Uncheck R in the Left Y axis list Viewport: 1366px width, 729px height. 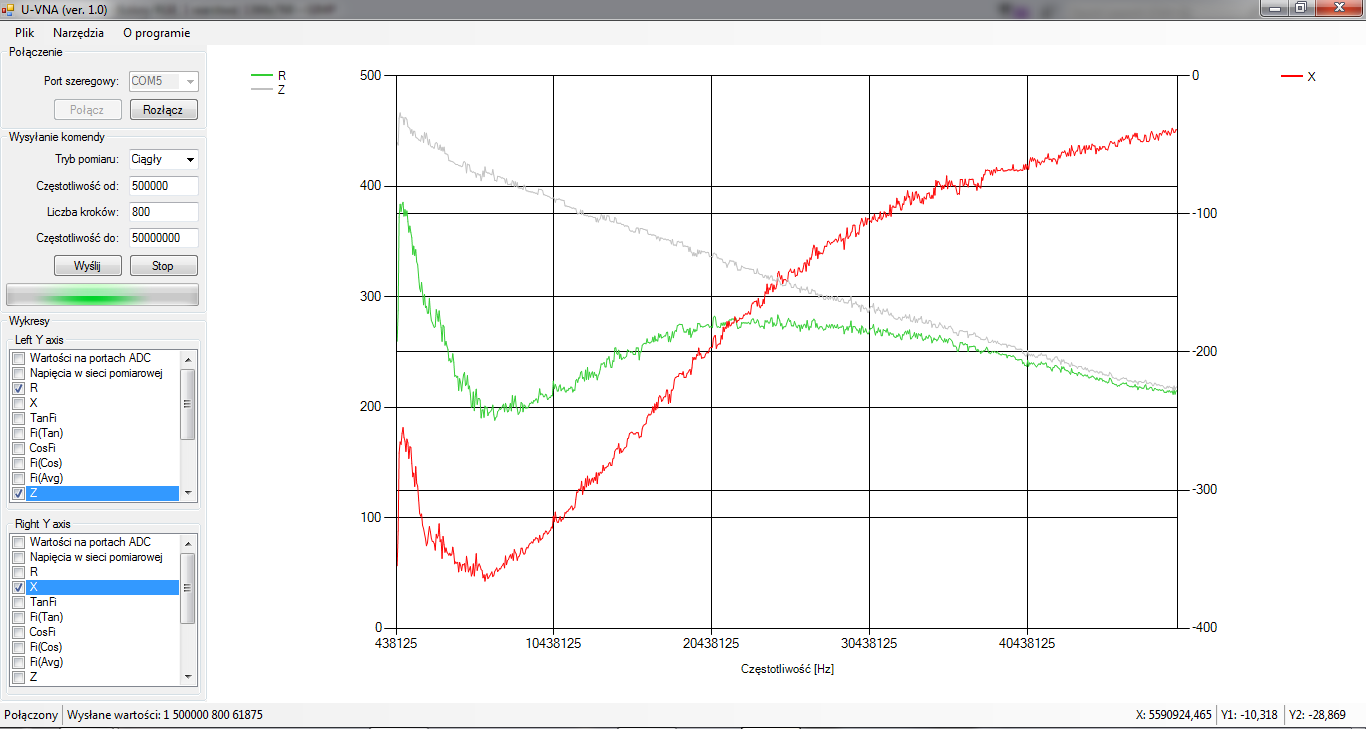click(x=19, y=388)
